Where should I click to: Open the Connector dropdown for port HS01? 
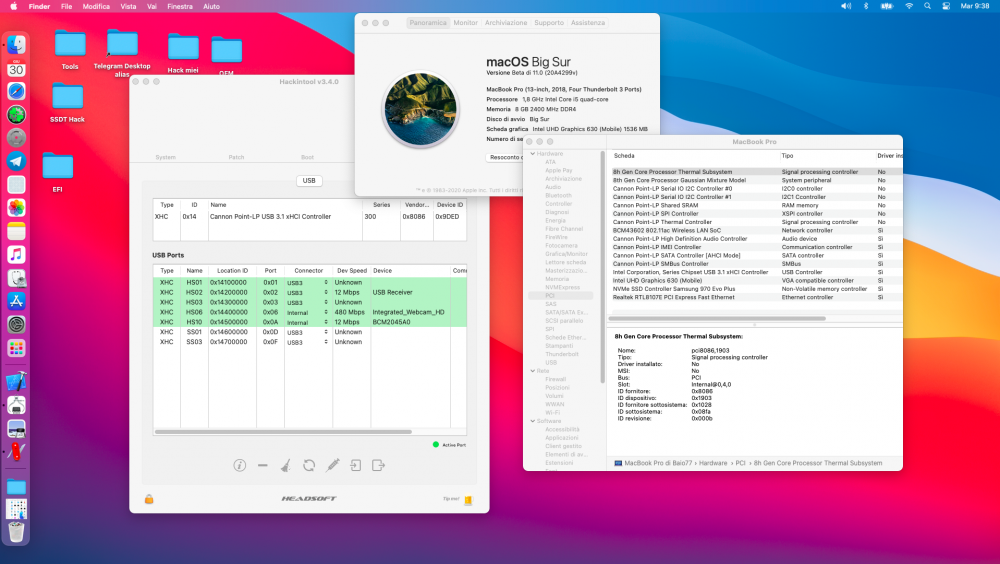tap(307, 283)
